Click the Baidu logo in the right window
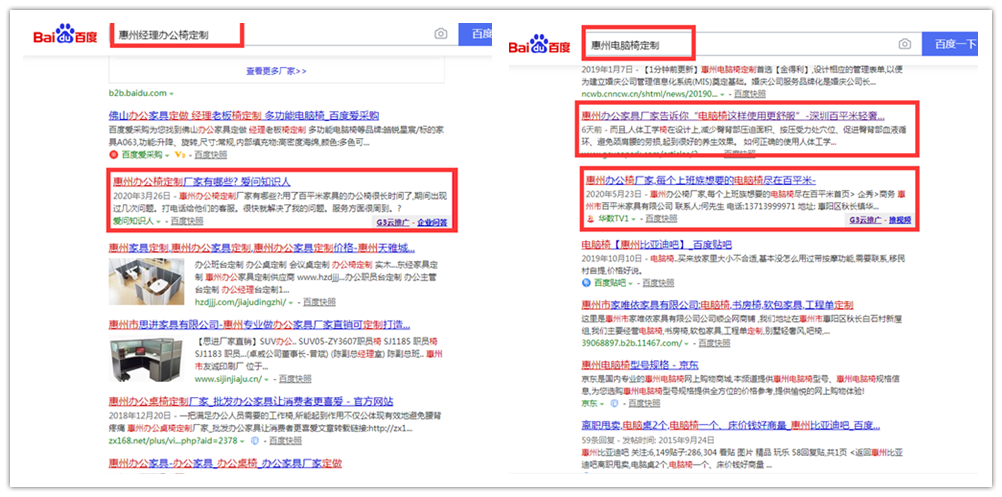Screen dimensions: 1002x497 (539, 45)
